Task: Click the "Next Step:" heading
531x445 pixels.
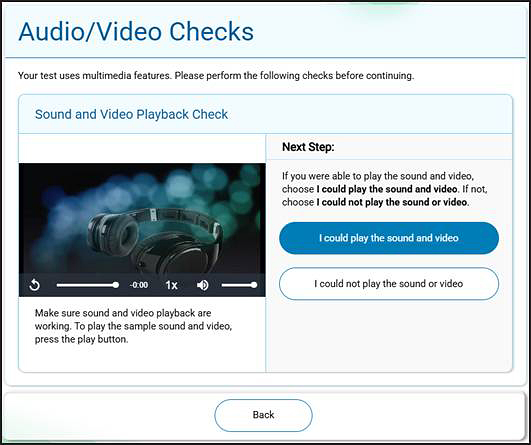Action: 308,147
